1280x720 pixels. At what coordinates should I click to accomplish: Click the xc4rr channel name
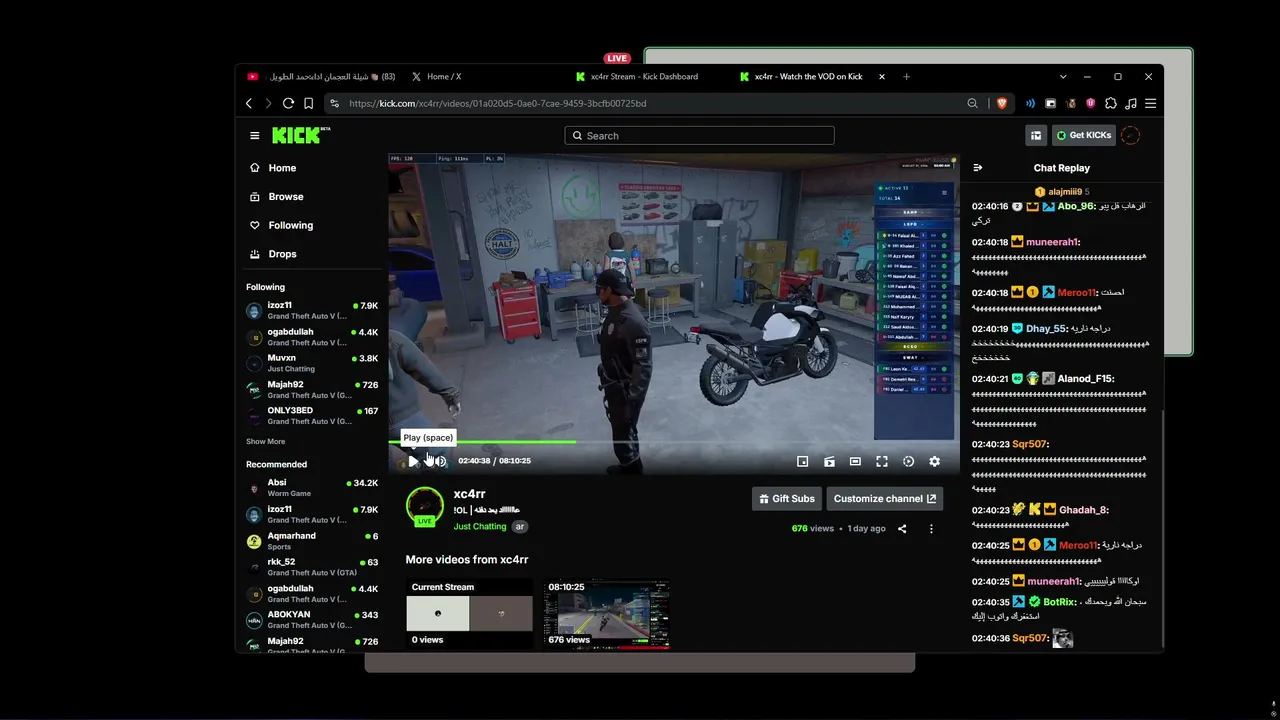(x=470, y=494)
